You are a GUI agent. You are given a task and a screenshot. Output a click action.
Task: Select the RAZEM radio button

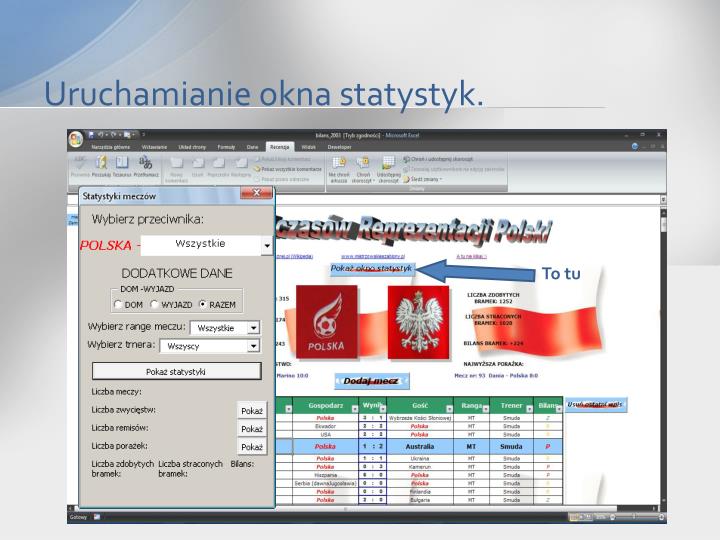(202, 304)
